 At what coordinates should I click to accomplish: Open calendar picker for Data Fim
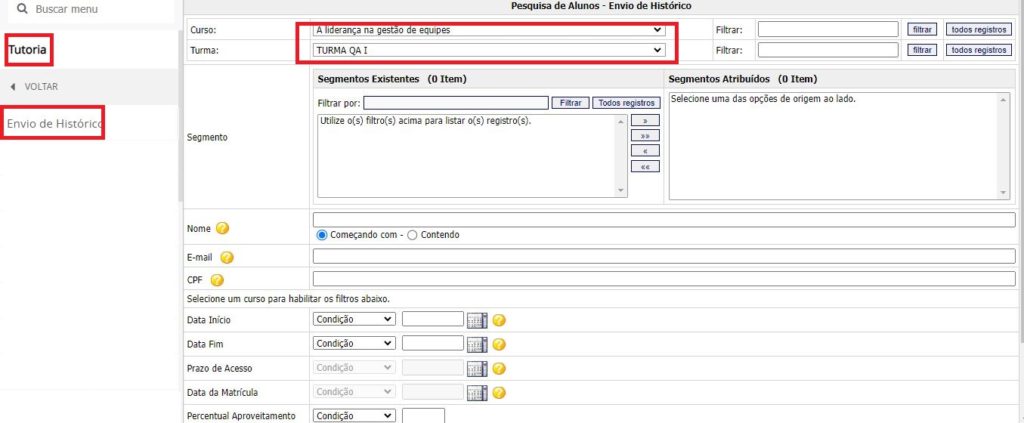pos(477,344)
